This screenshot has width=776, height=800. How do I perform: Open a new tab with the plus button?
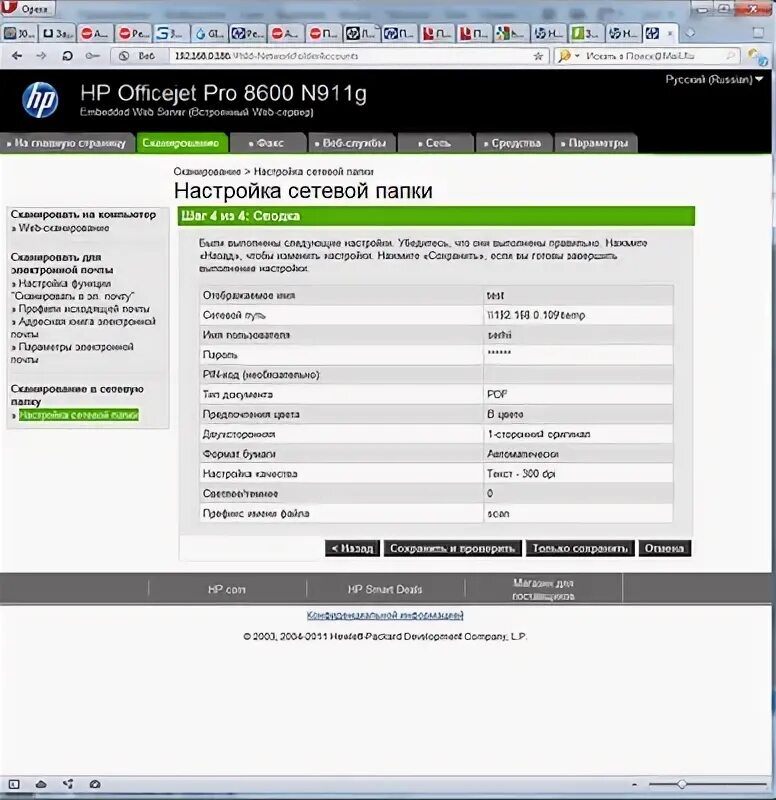(x=690, y=33)
